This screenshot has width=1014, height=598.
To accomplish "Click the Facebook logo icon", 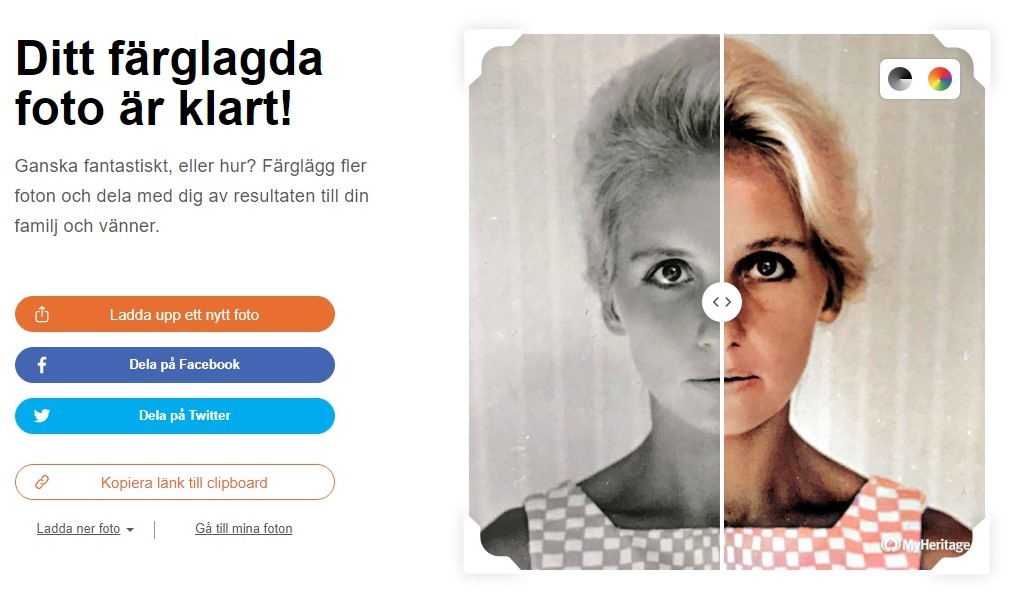I will tap(42, 365).
